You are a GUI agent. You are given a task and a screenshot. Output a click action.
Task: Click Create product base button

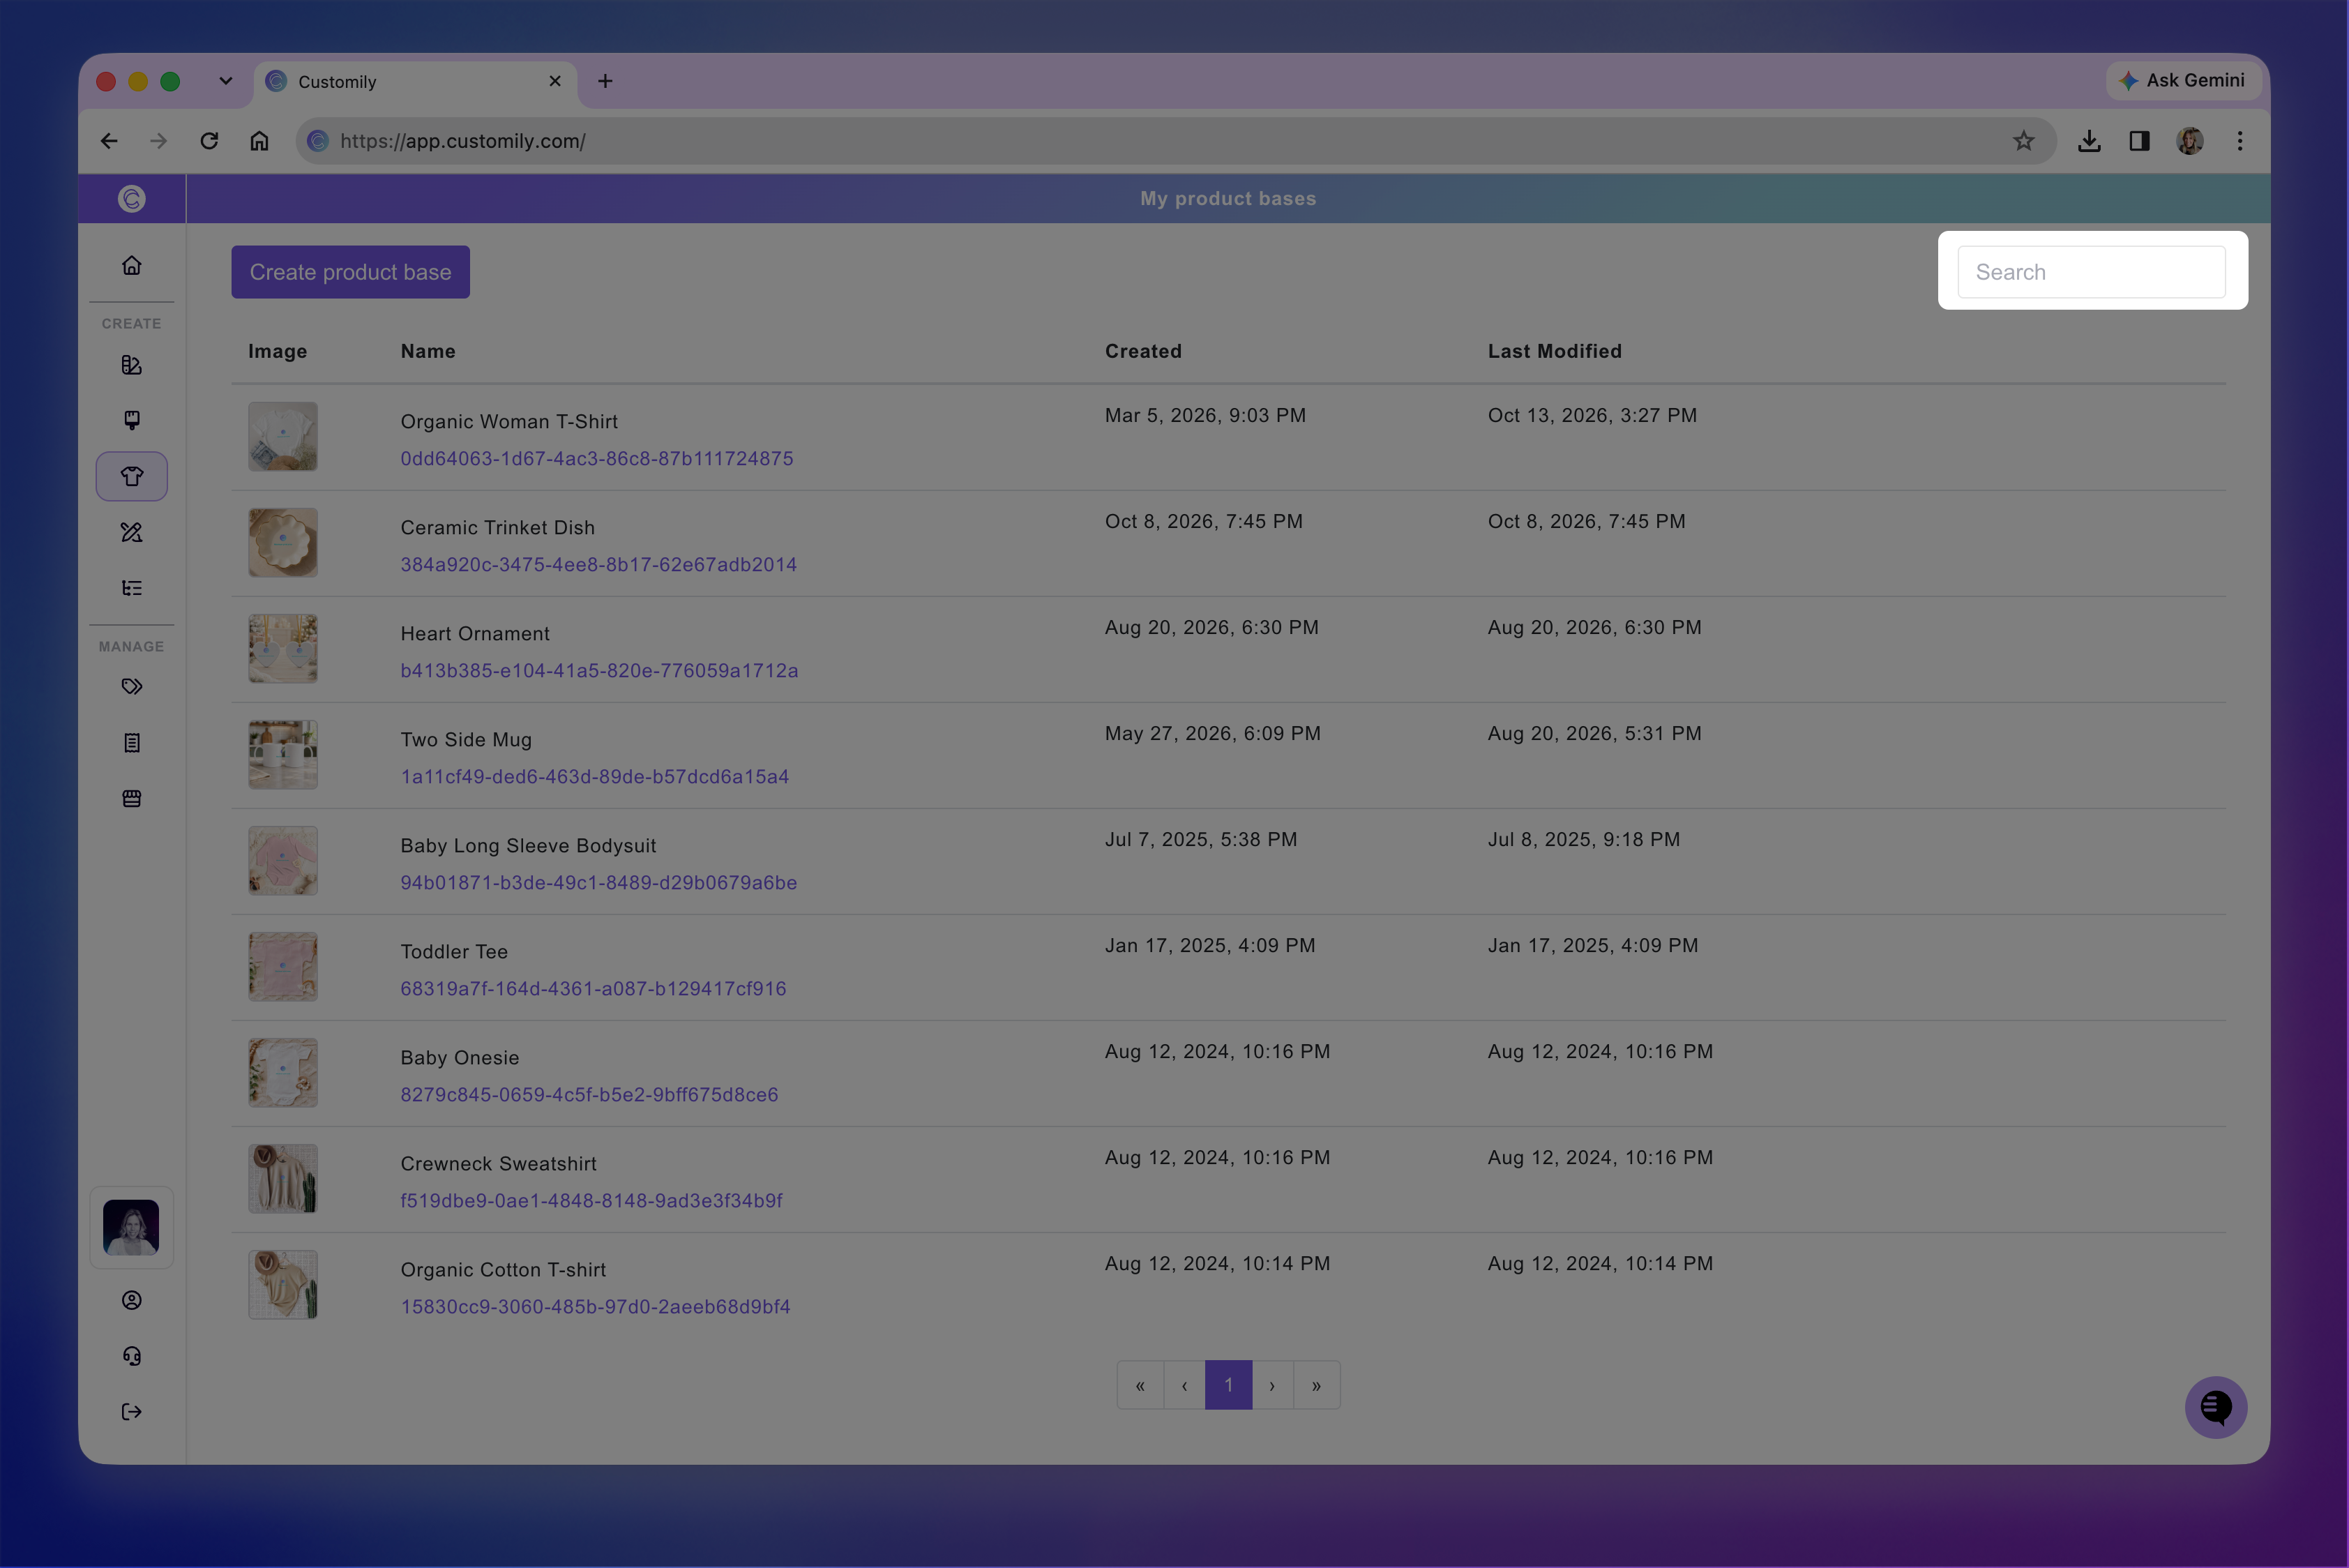coord(351,272)
